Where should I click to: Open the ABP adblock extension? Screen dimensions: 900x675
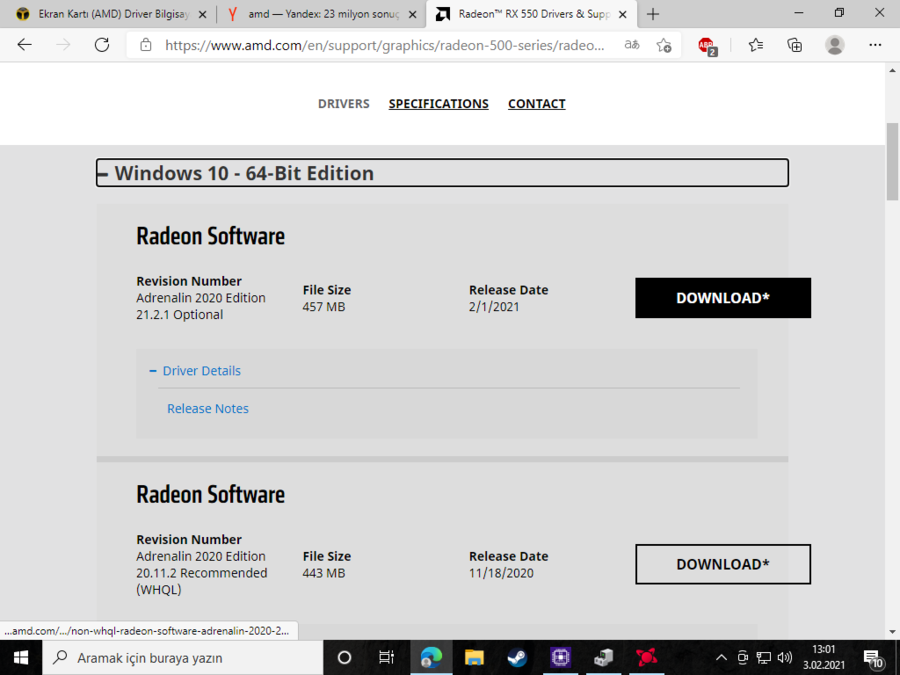pyautogui.click(x=707, y=46)
